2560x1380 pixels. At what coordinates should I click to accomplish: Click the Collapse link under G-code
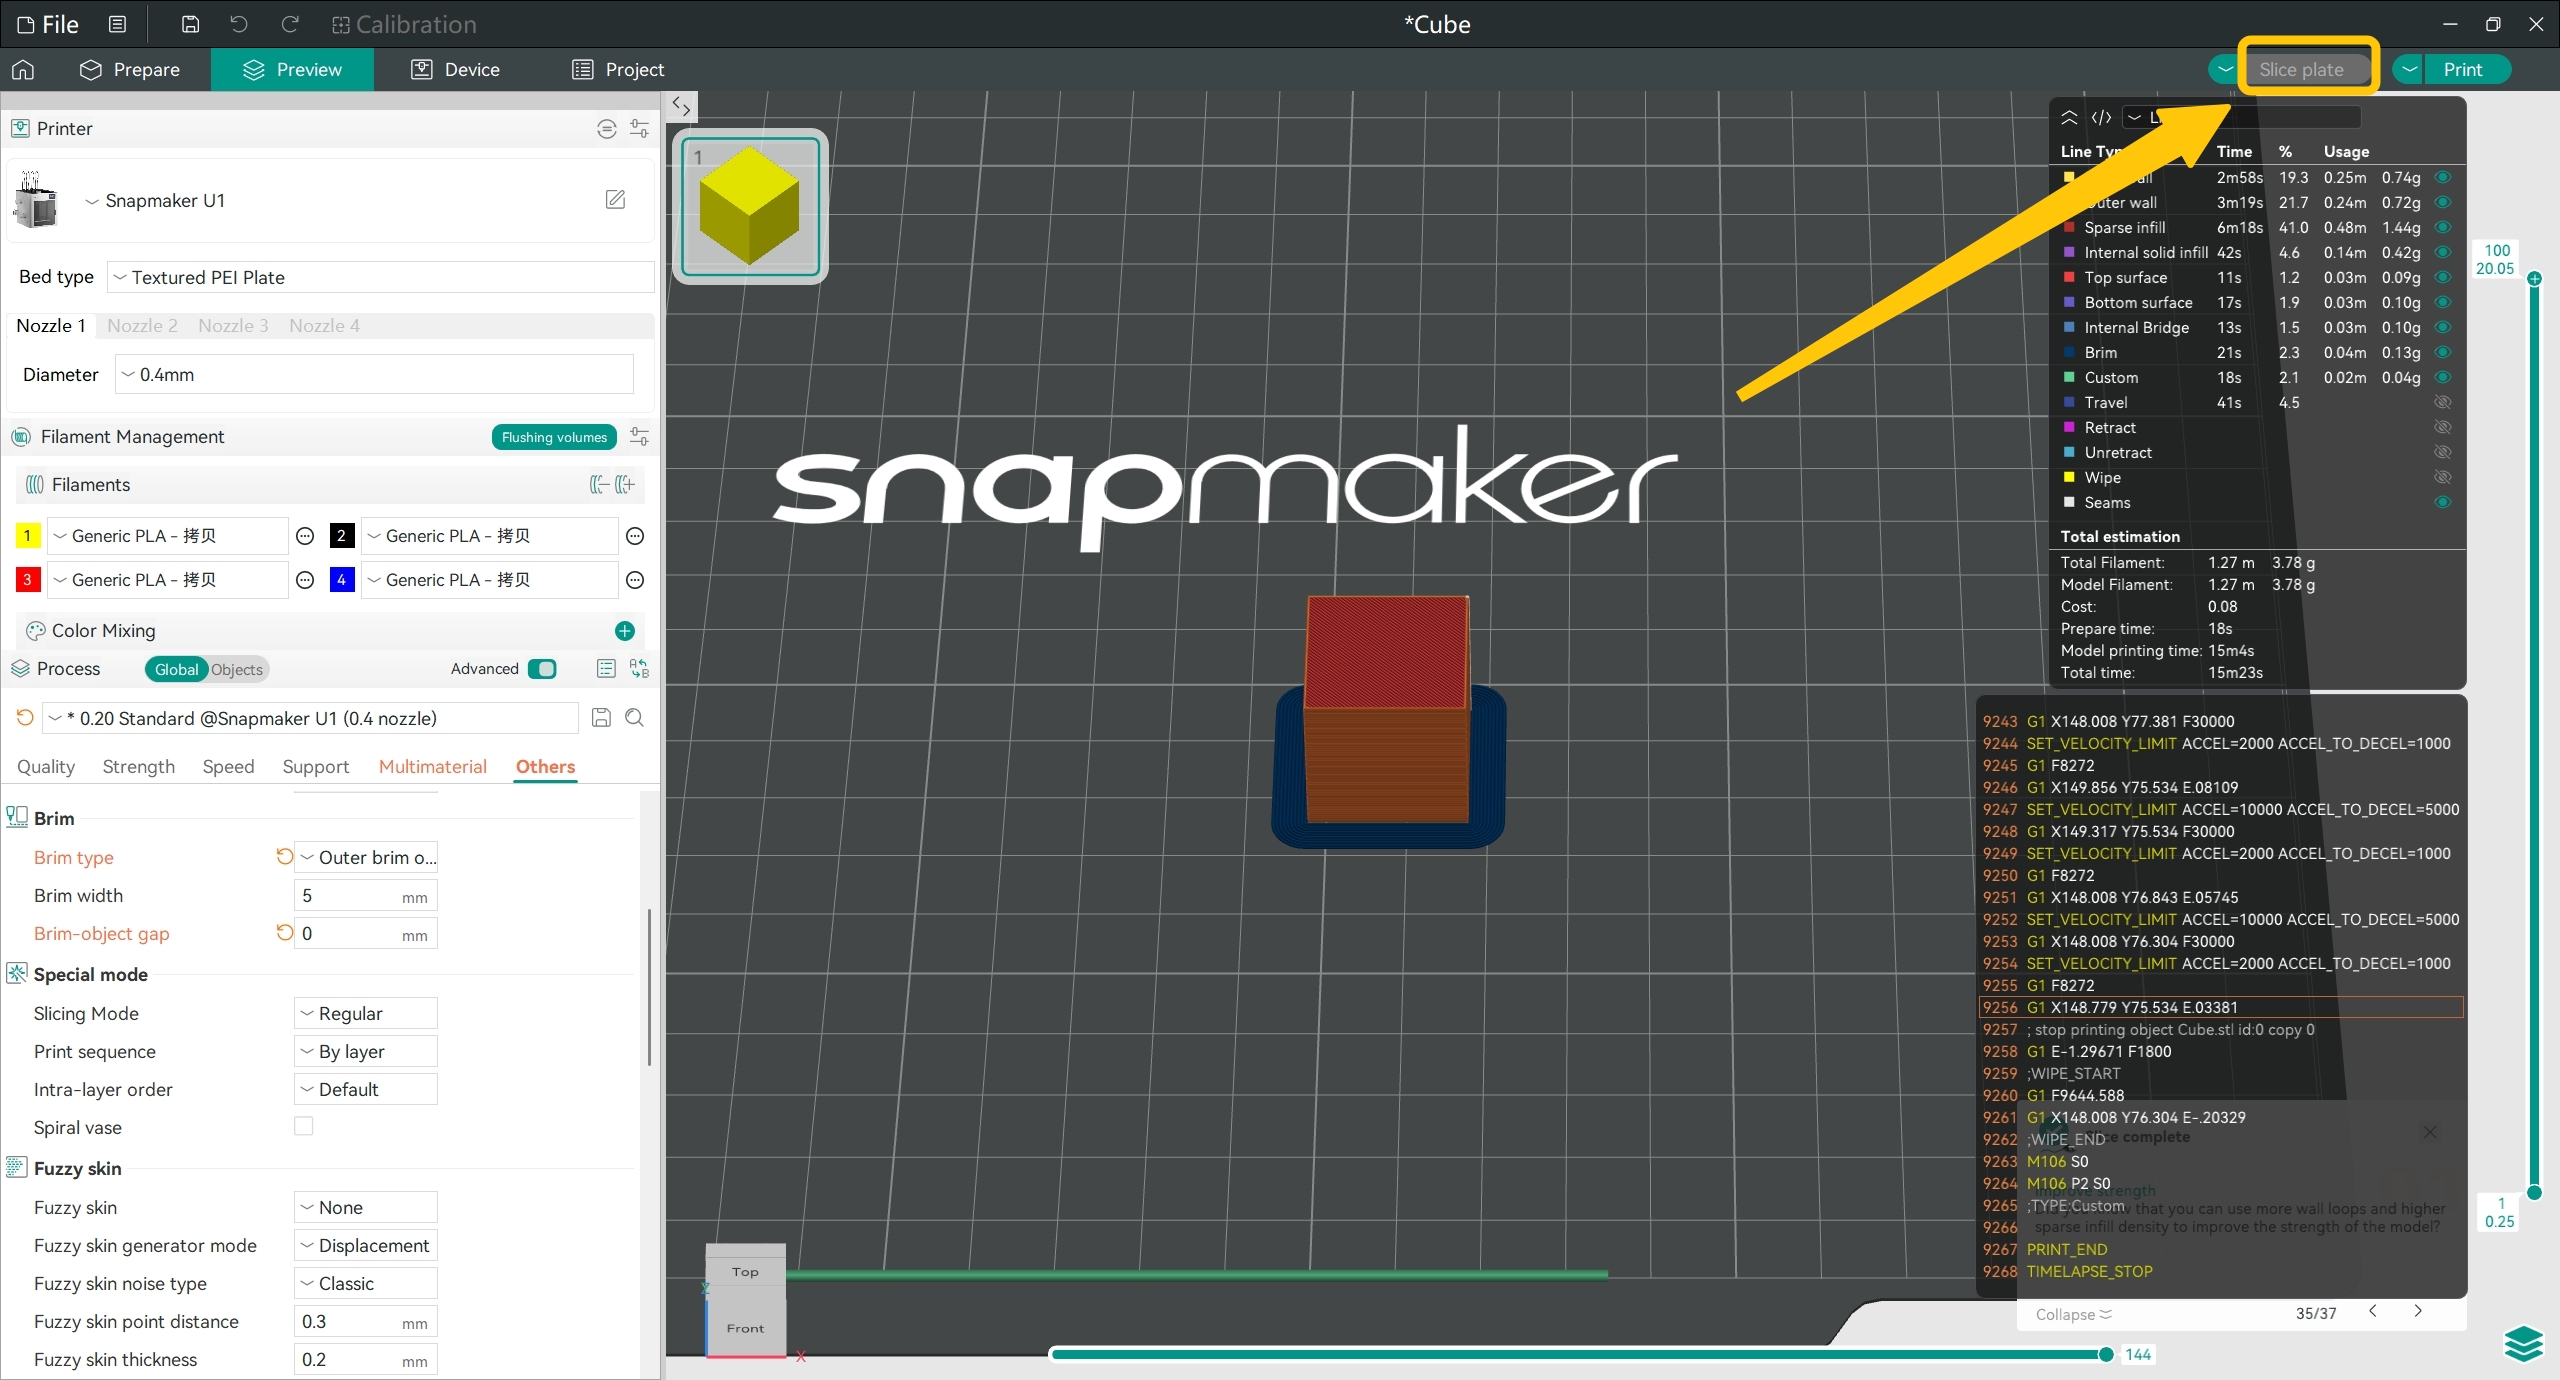coord(2073,1314)
